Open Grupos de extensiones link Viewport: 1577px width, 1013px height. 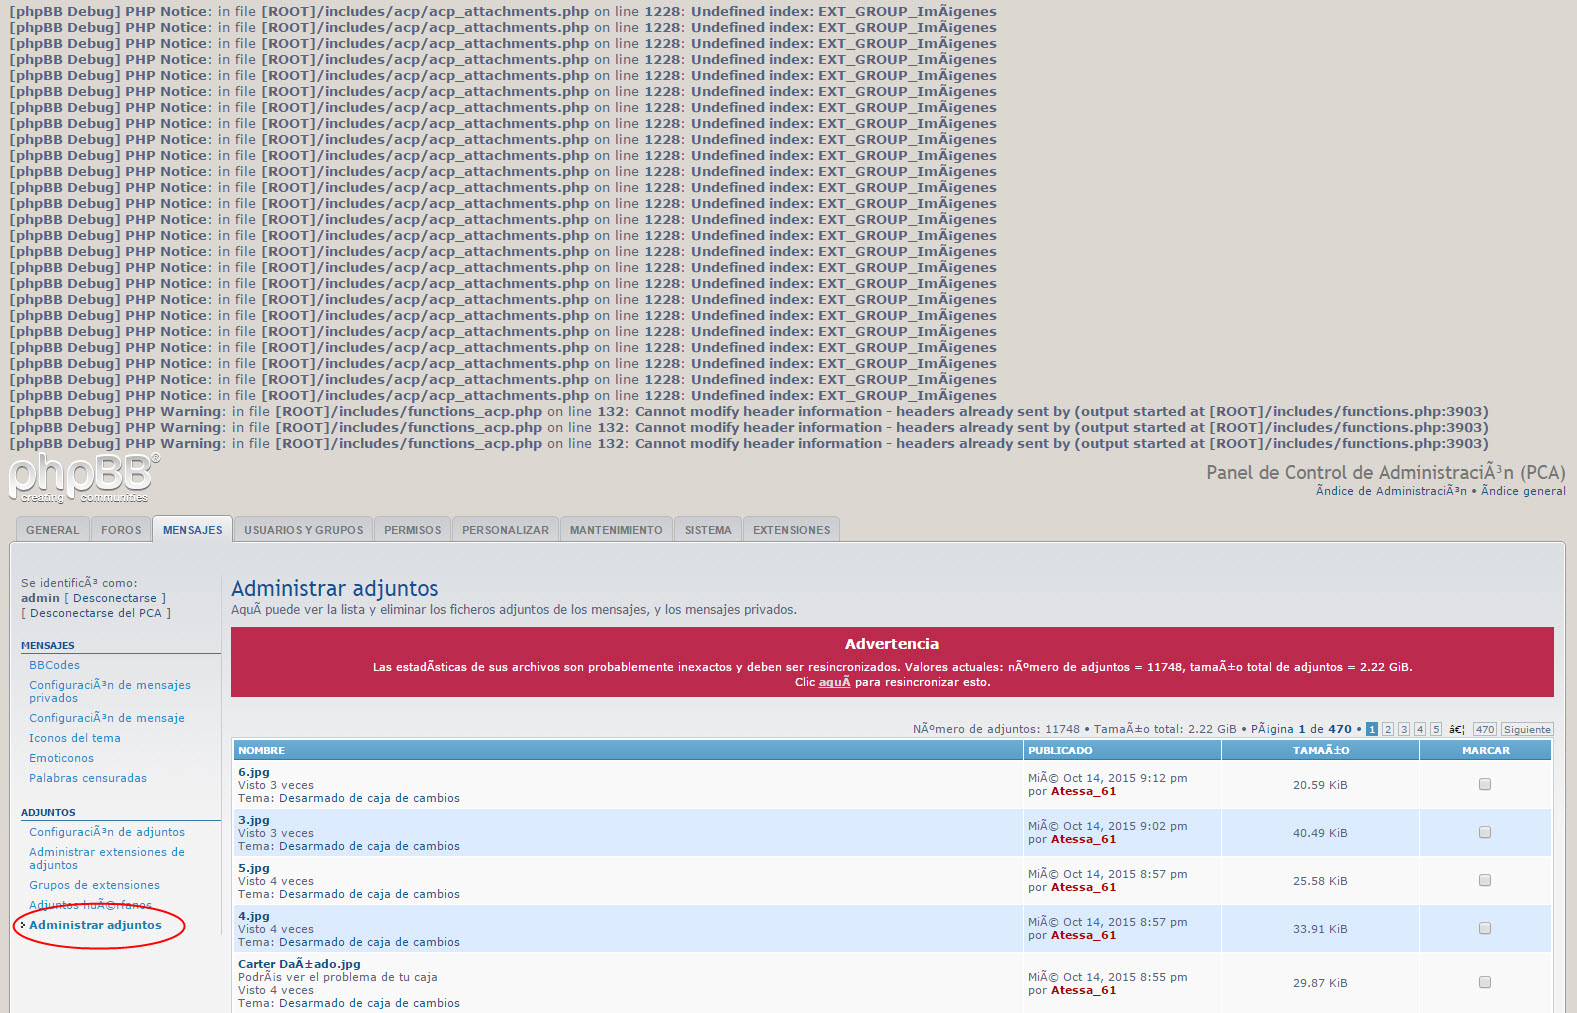point(94,885)
